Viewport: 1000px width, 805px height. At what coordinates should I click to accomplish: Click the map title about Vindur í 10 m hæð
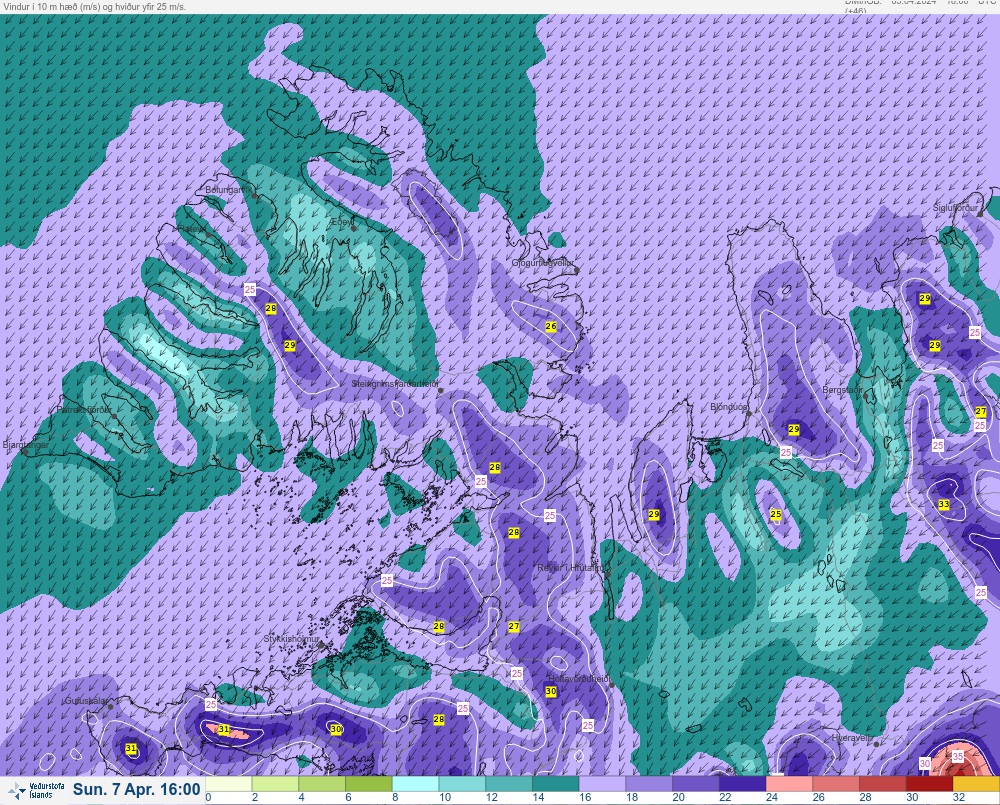coord(94,7)
